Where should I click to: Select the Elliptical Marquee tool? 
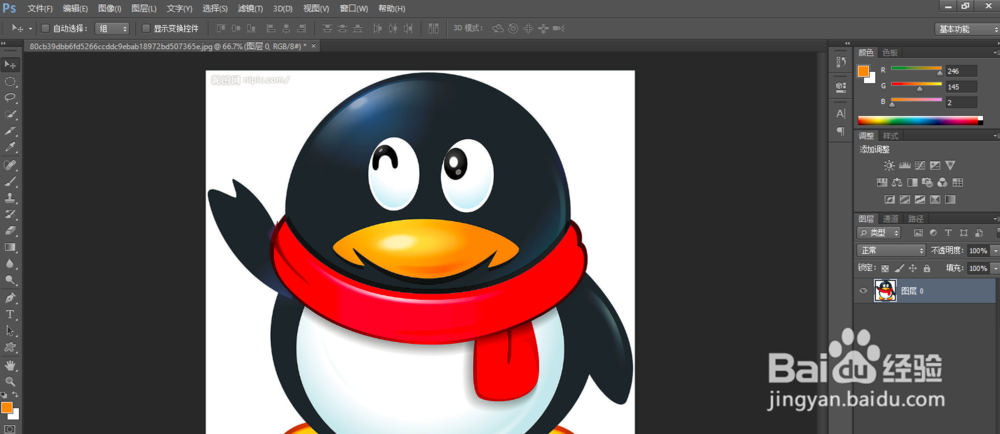(x=10, y=82)
